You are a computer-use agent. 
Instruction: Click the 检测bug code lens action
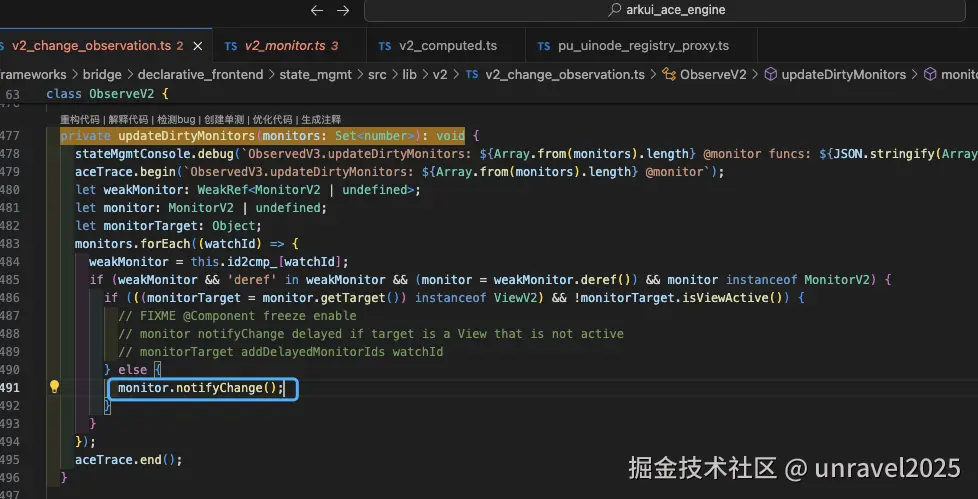[x=176, y=120]
